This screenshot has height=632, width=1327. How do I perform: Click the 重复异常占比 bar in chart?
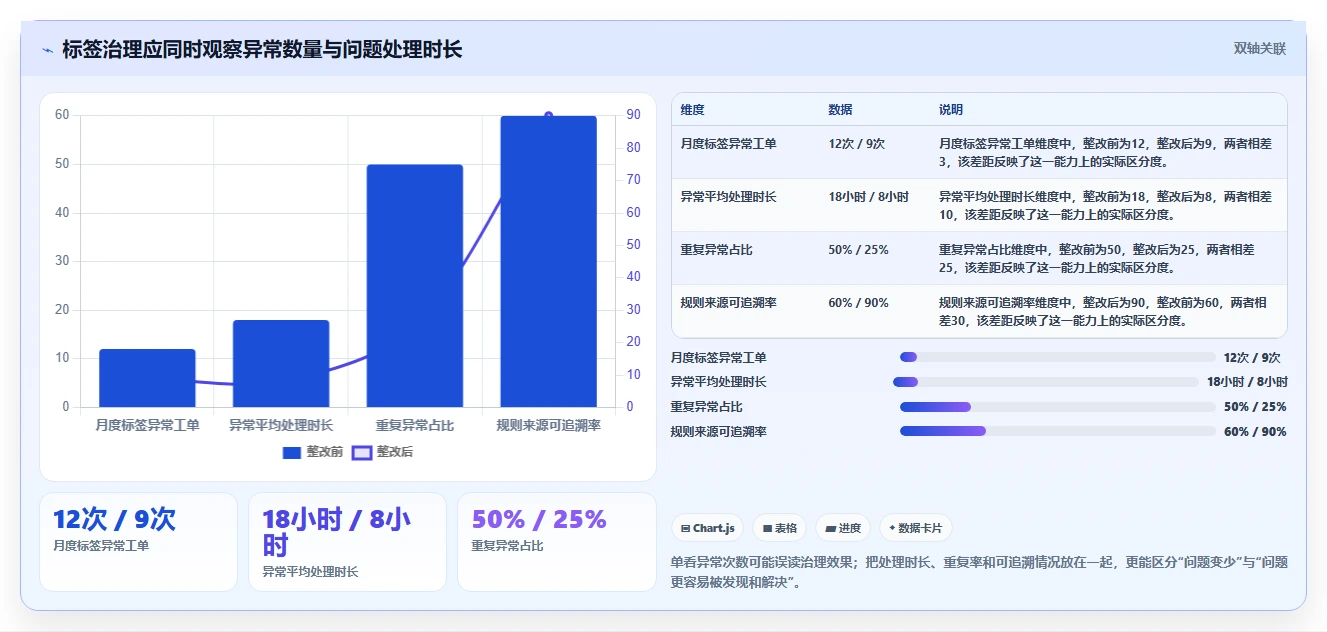coord(415,286)
